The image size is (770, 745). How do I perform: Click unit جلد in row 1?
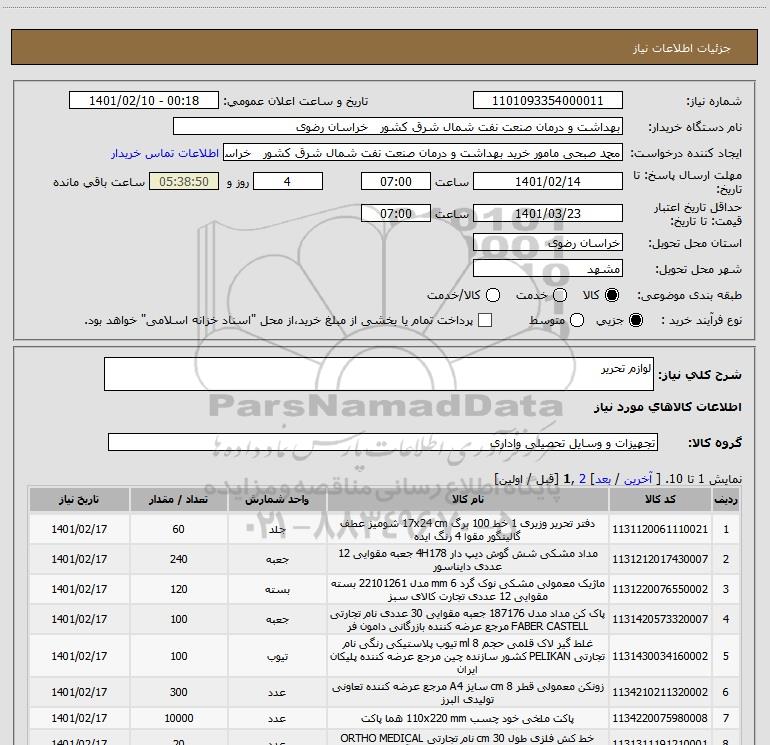click(x=277, y=530)
